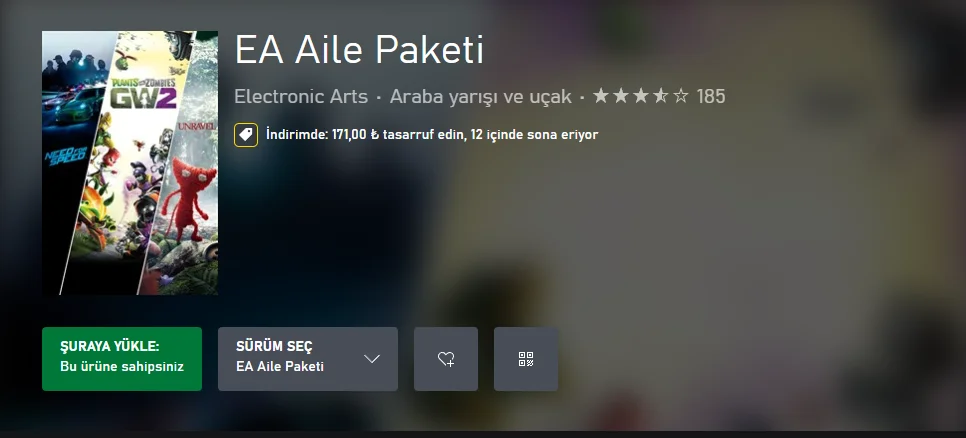Open the SÜRÜM SEÇ version dropdown
Screen dimensions: 966x438
pyautogui.click(x=307, y=359)
